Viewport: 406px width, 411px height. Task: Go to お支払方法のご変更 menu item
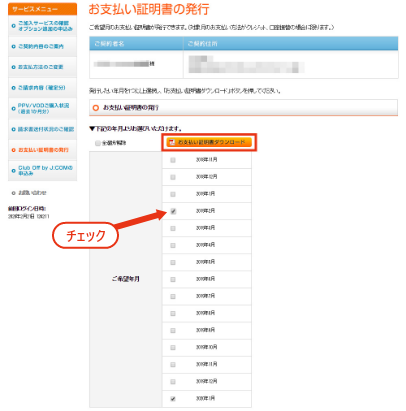tap(42, 67)
